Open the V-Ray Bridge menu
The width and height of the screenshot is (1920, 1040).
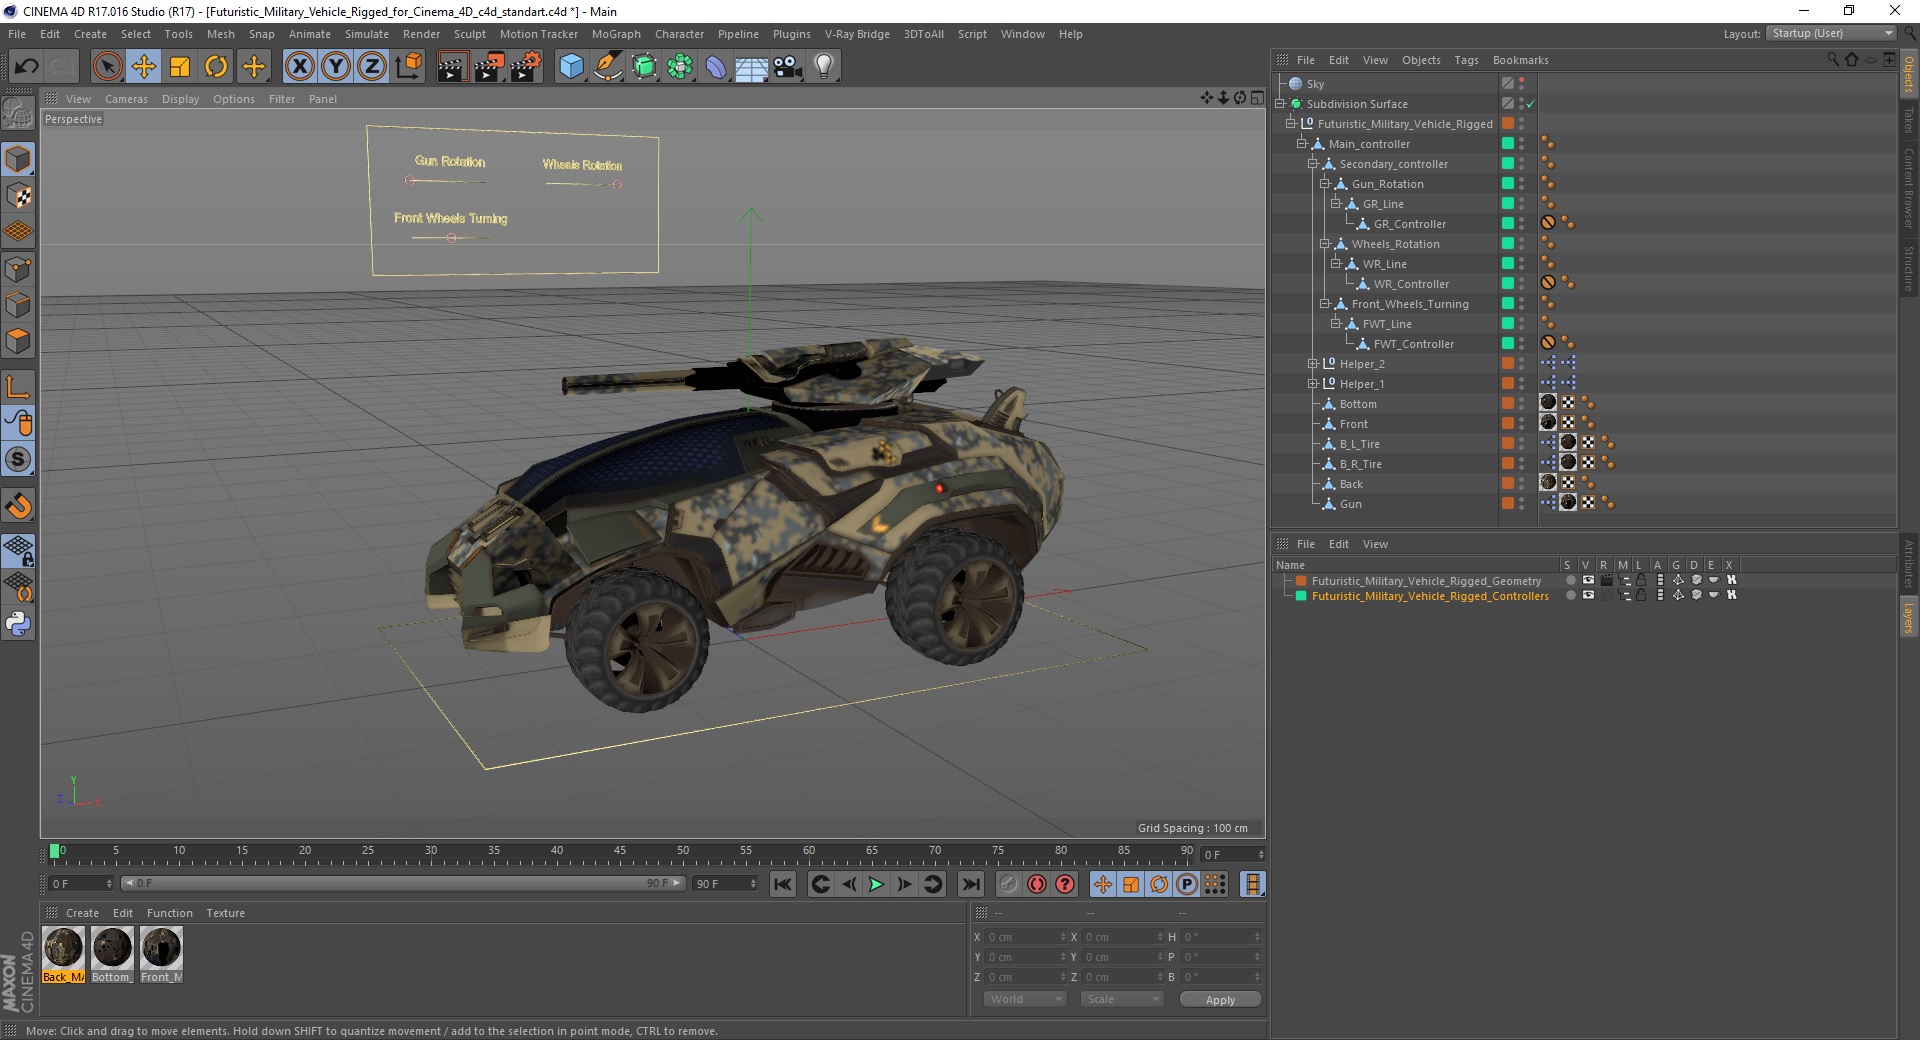point(857,34)
